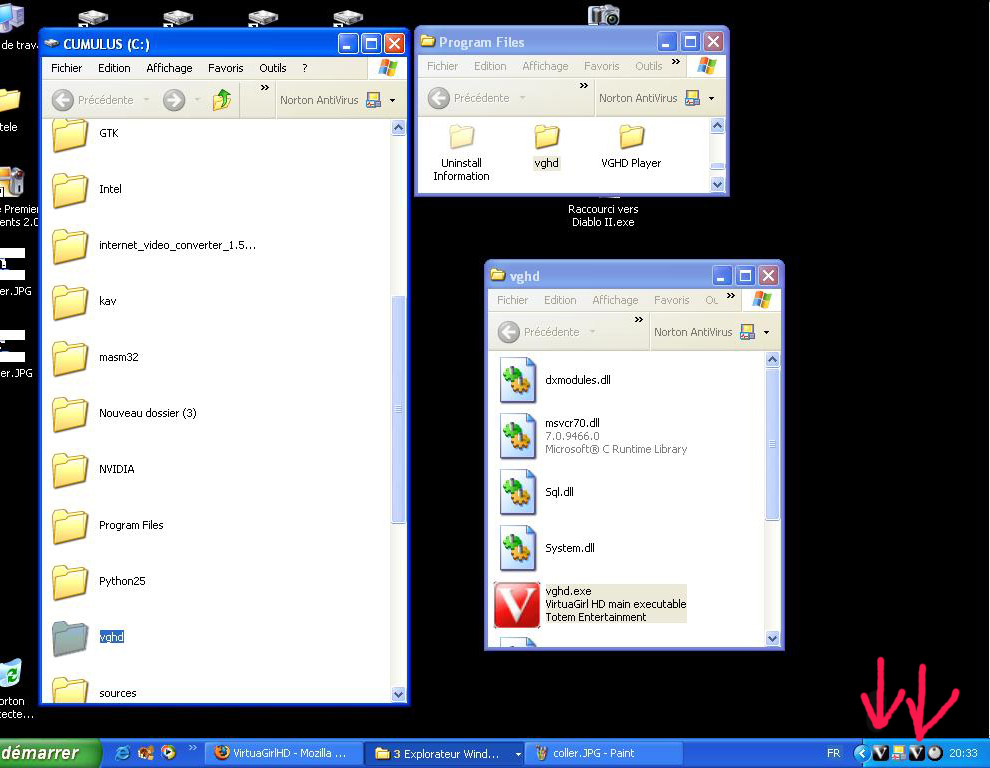Click Norton AntiVirus icon in Program Files toolbar

click(693, 98)
